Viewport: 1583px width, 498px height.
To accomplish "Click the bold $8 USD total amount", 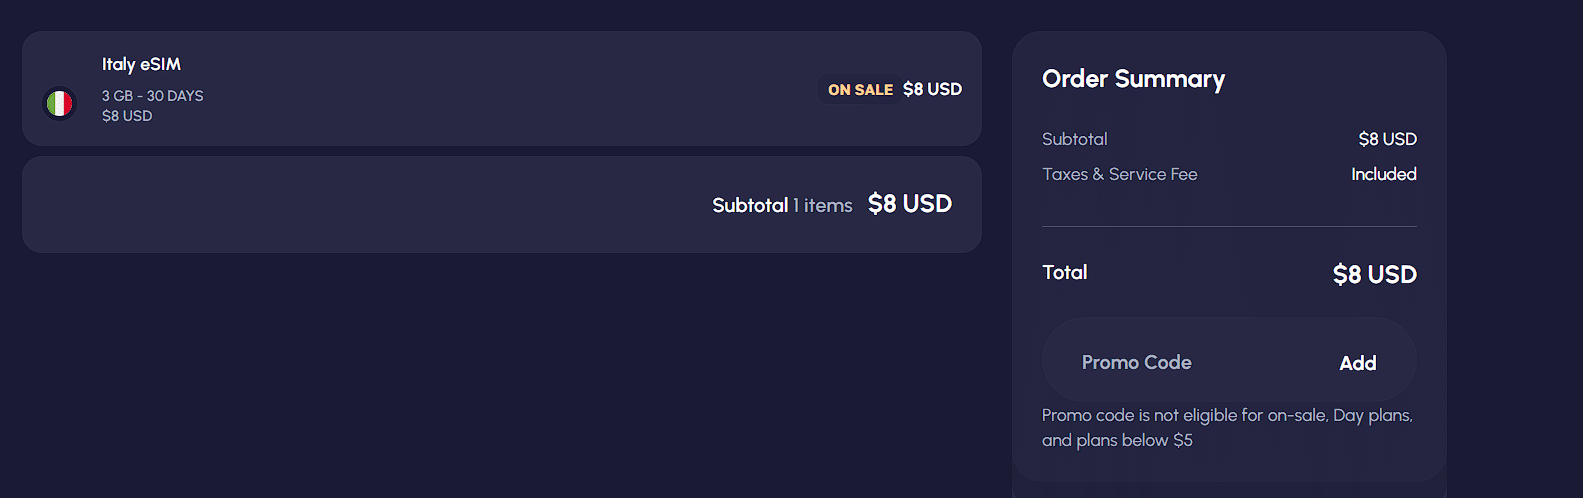I will pos(1374,274).
